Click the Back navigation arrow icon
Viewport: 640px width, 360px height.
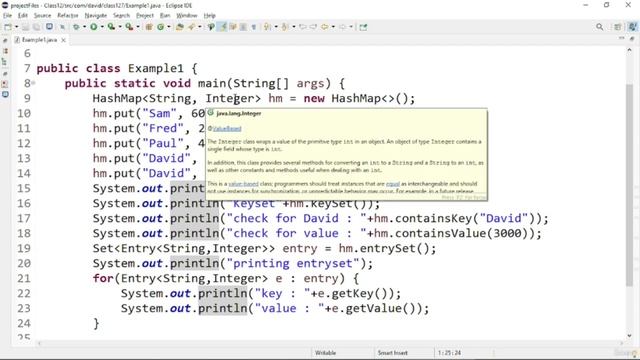coord(324,27)
